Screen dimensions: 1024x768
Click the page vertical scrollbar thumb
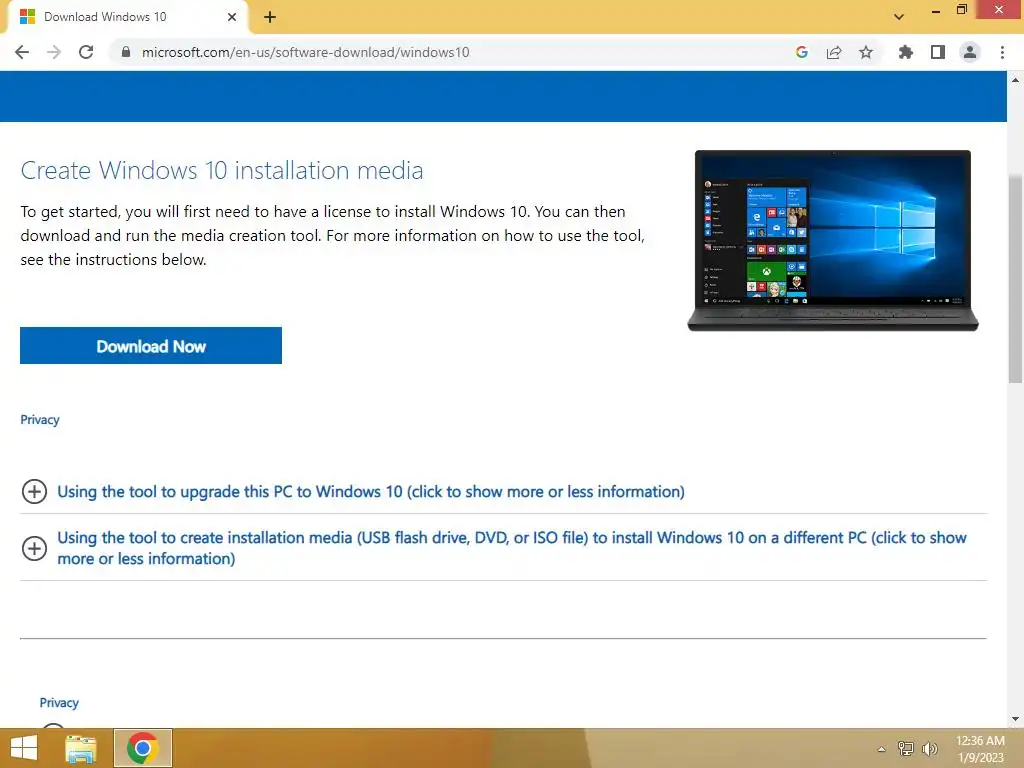tap(1015, 280)
